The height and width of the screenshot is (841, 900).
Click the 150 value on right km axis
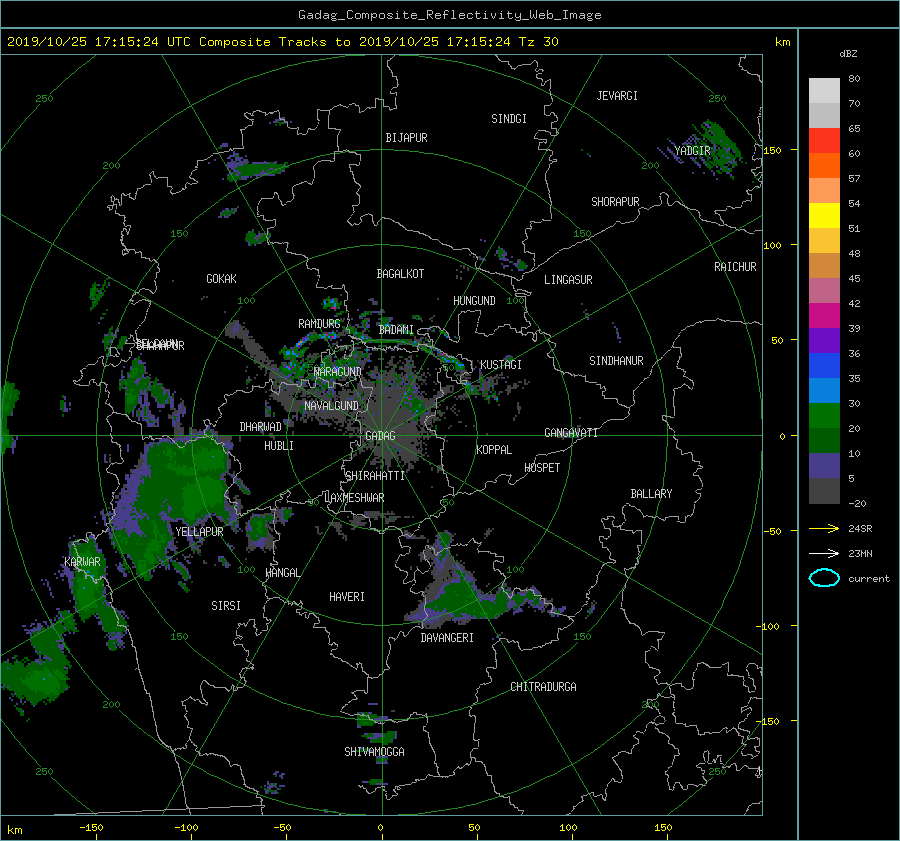click(773, 150)
